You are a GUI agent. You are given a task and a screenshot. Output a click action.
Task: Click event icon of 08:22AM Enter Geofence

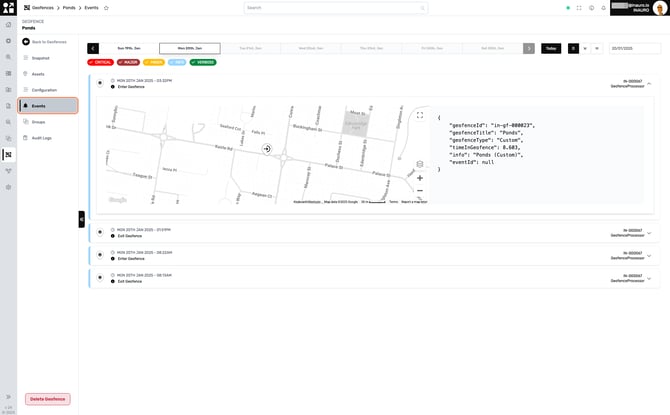coord(100,255)
